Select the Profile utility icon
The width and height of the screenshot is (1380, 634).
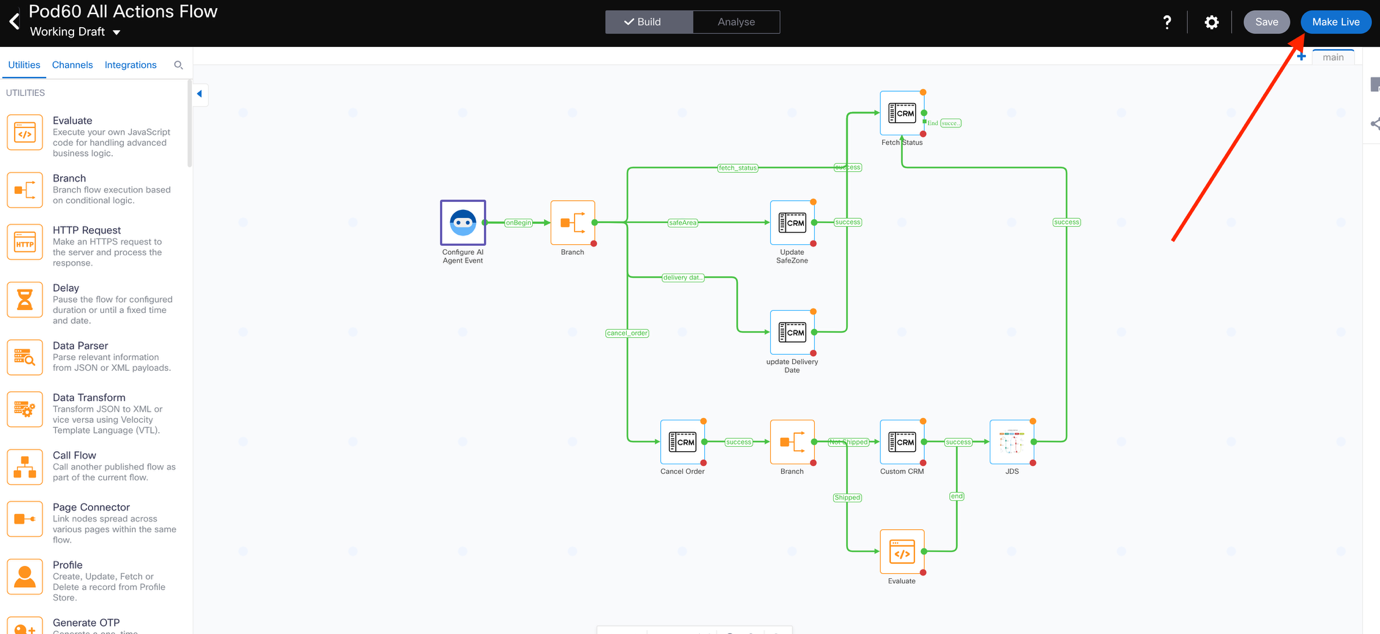[x=25, y=577]
